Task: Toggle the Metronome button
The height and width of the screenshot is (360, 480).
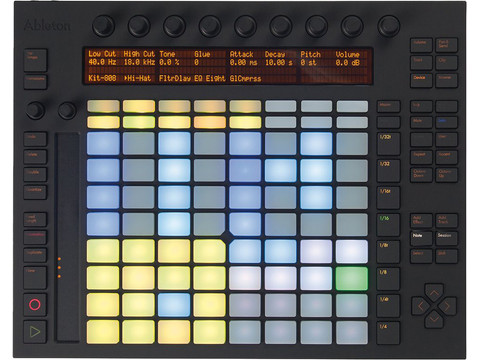Action: click(x=35, y=82)
